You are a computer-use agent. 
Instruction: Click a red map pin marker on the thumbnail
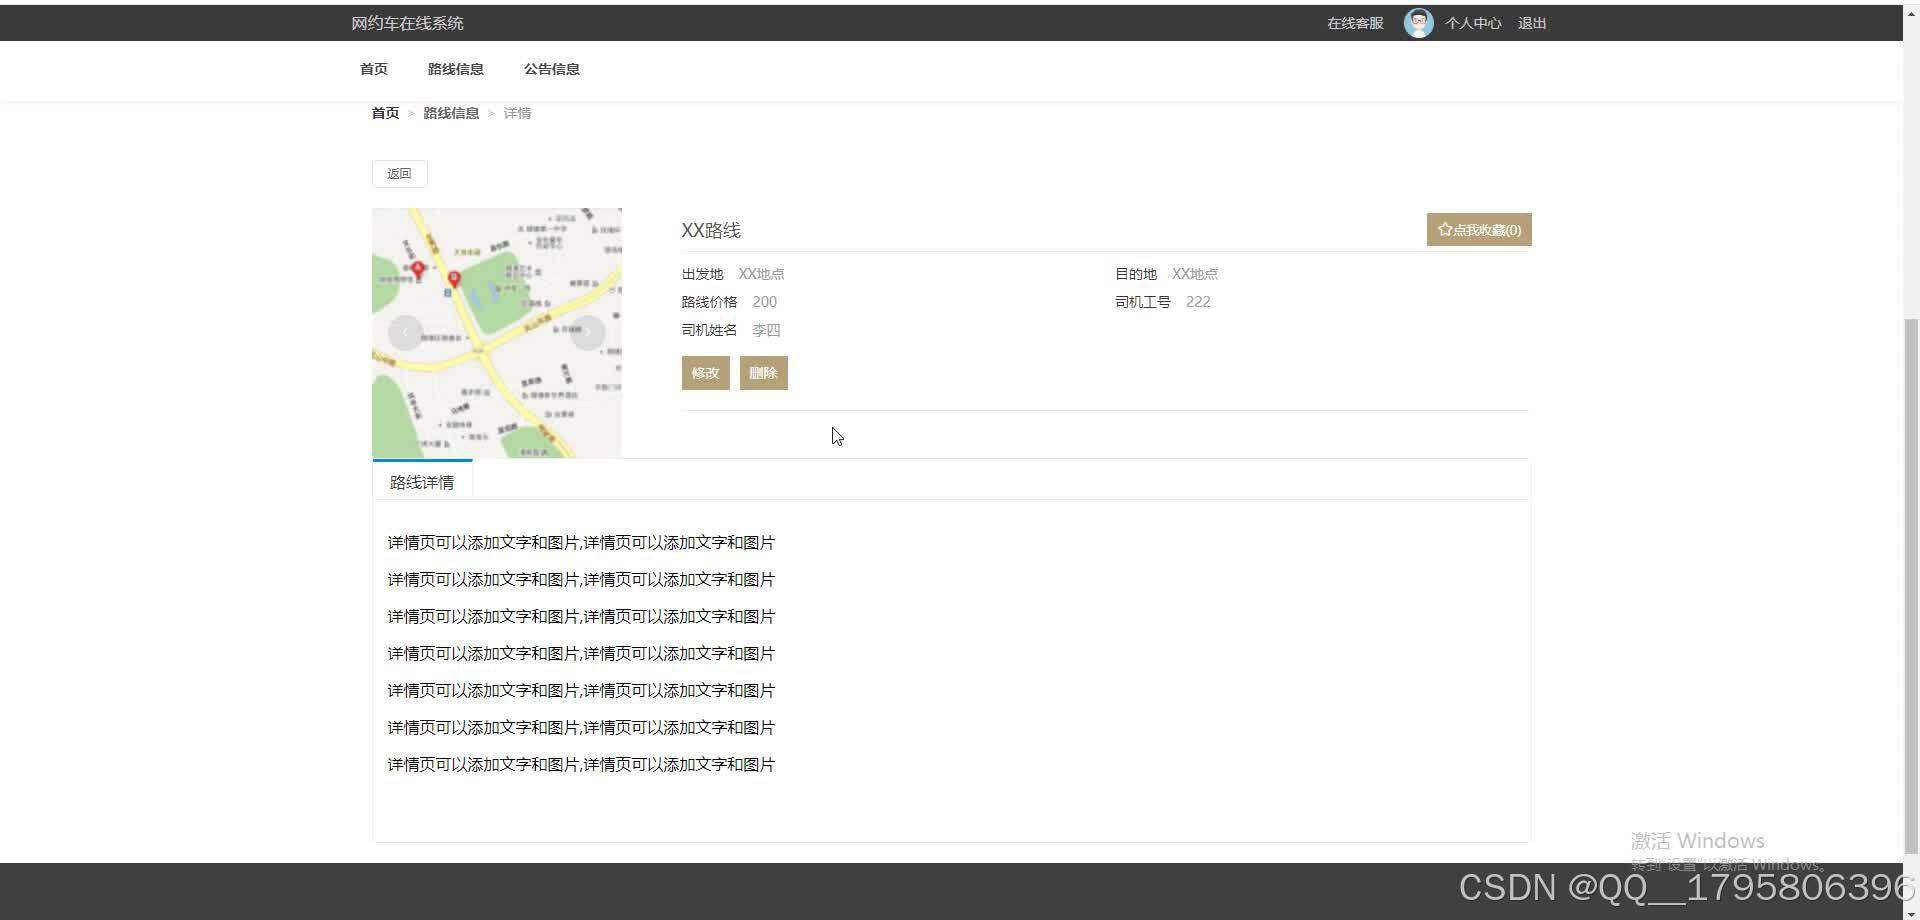[419, 268]
